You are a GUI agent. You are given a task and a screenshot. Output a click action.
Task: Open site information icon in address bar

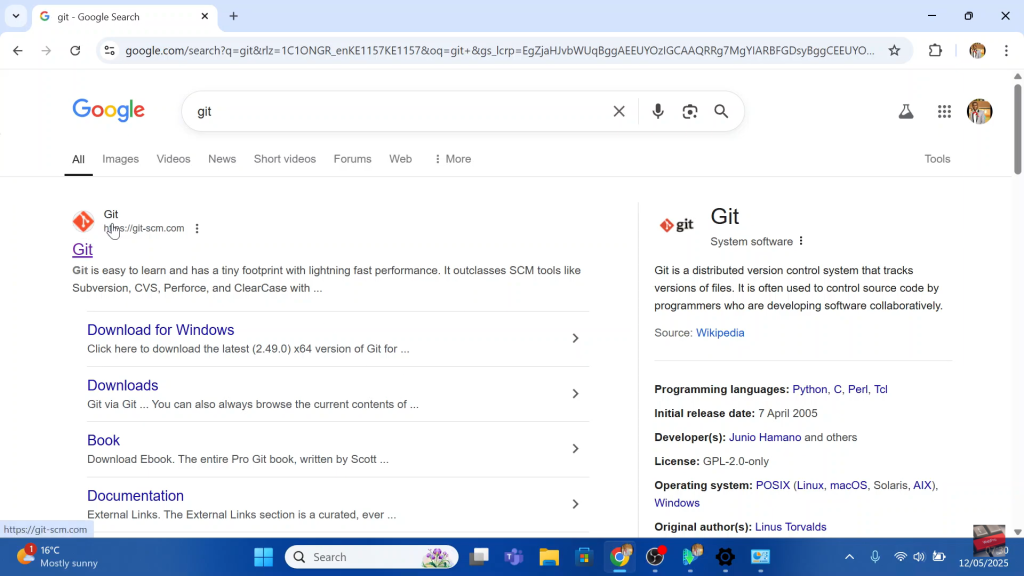click(110, 50)
